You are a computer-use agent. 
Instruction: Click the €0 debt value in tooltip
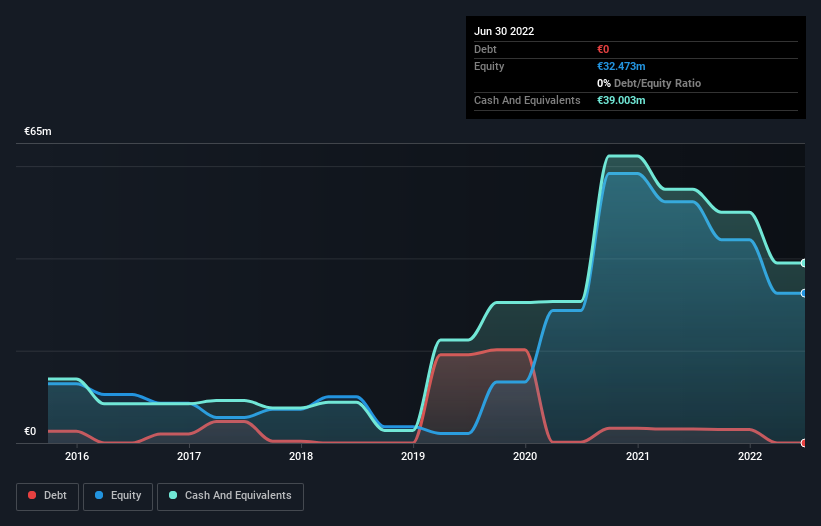pos(603,49)
